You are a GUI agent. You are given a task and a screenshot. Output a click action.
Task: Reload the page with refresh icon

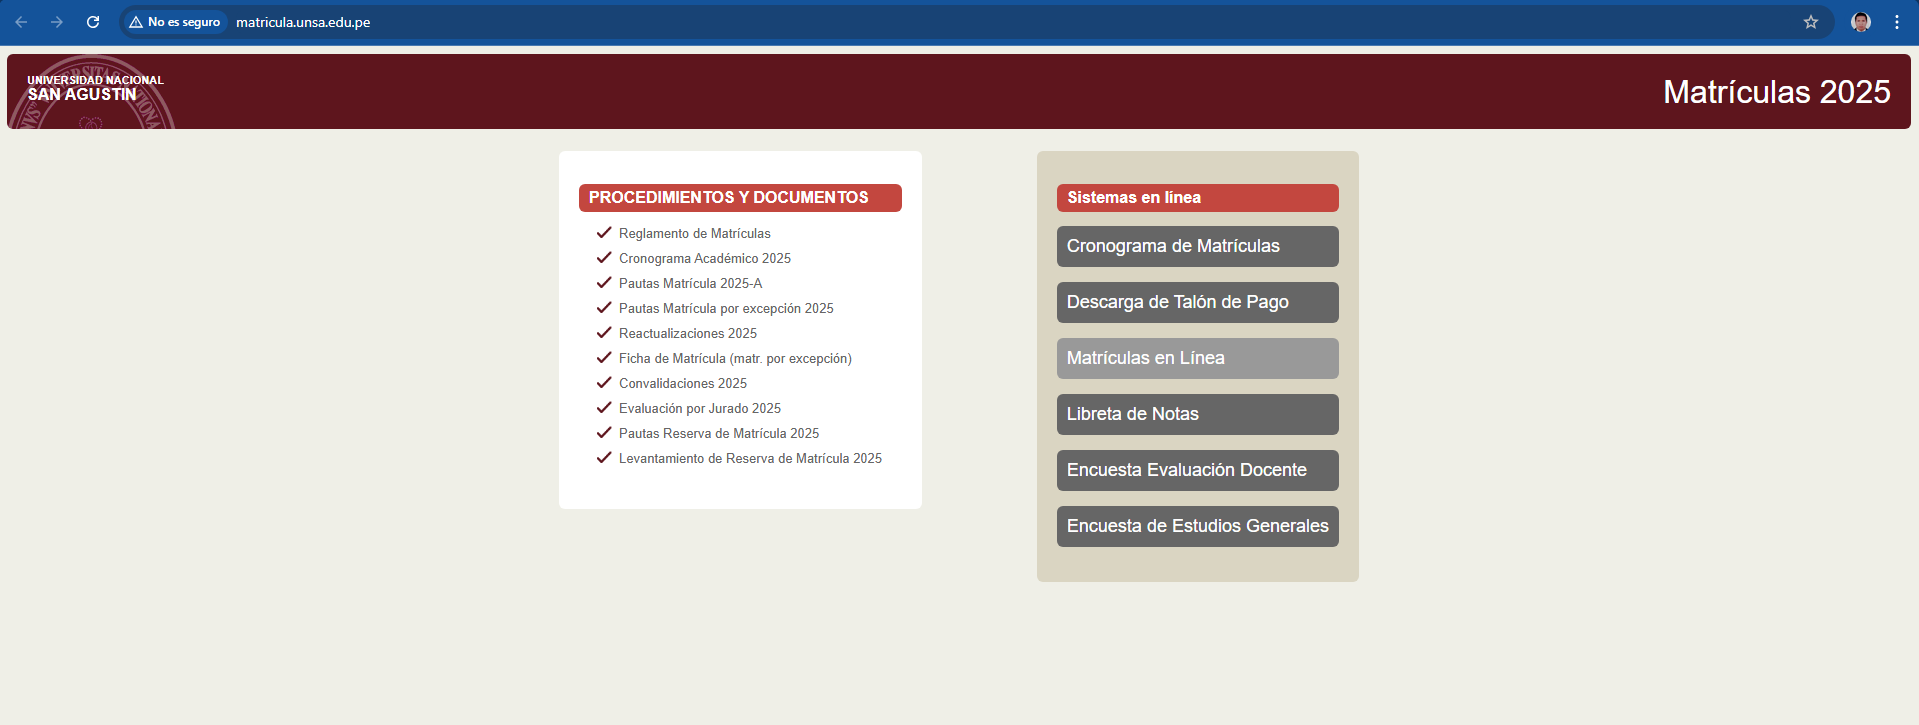[x=93, y=22]
